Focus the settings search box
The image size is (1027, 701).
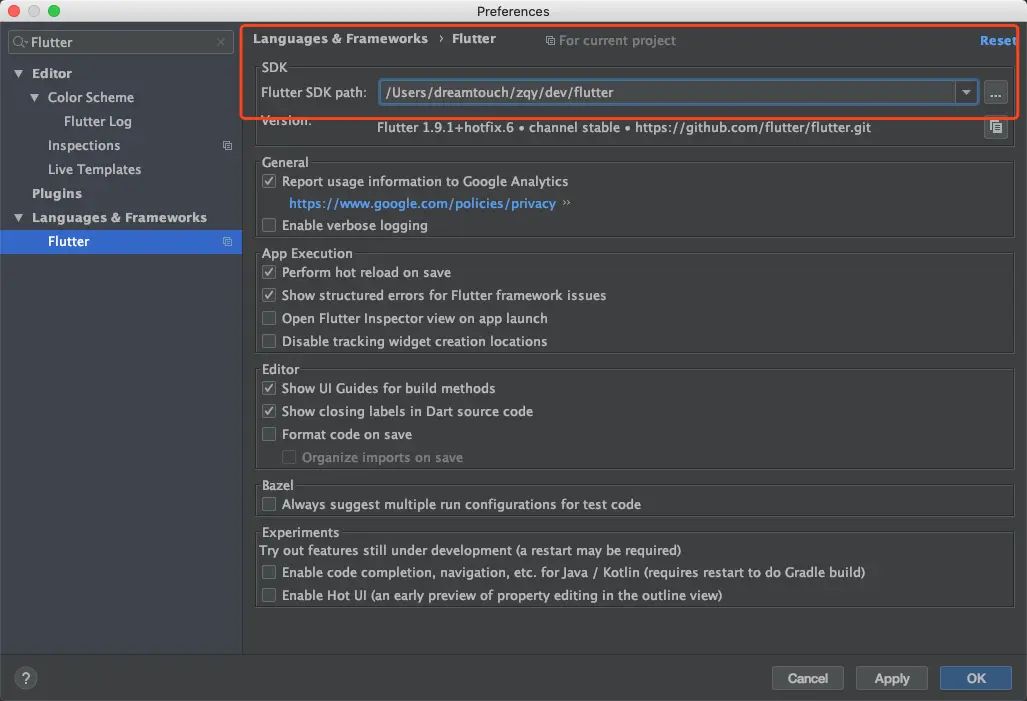click(121, 43)
